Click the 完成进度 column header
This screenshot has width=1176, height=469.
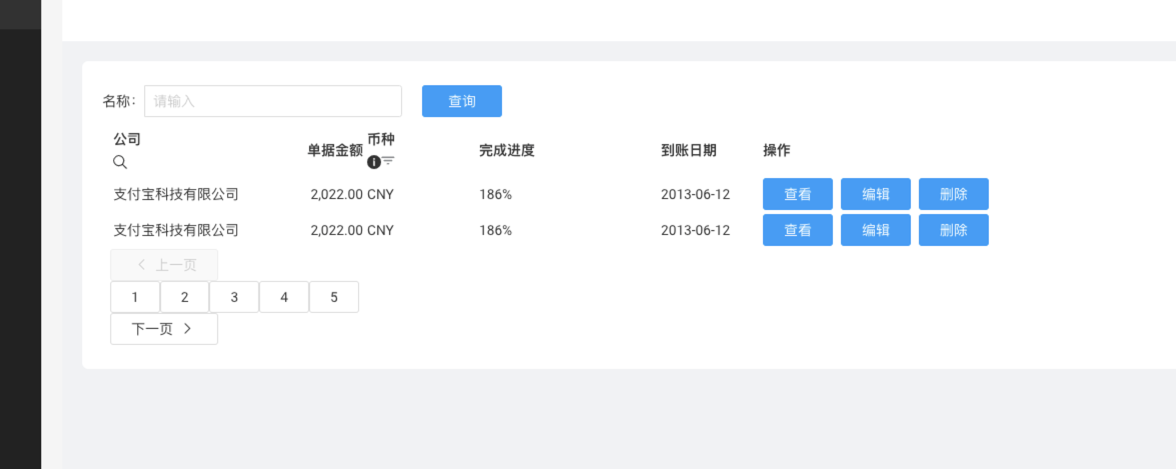507,150
